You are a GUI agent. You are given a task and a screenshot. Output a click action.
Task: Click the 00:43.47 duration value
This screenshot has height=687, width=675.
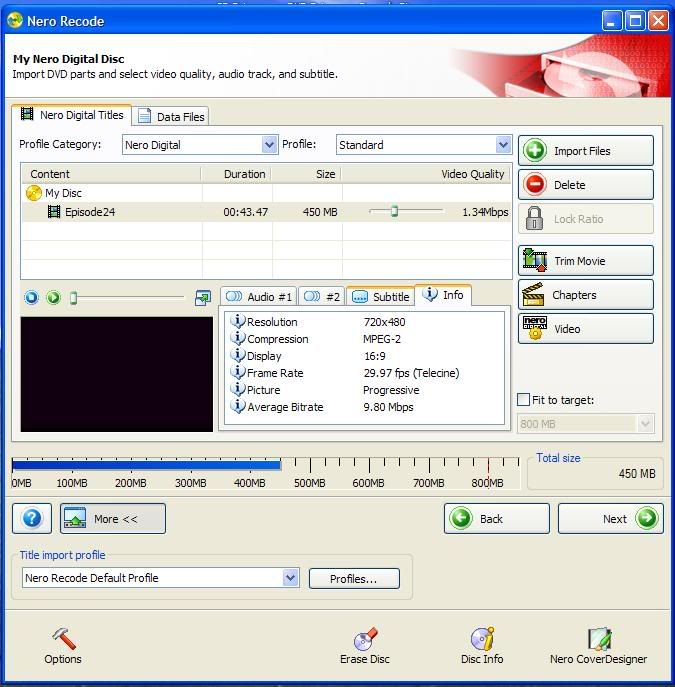coord(245,212)
